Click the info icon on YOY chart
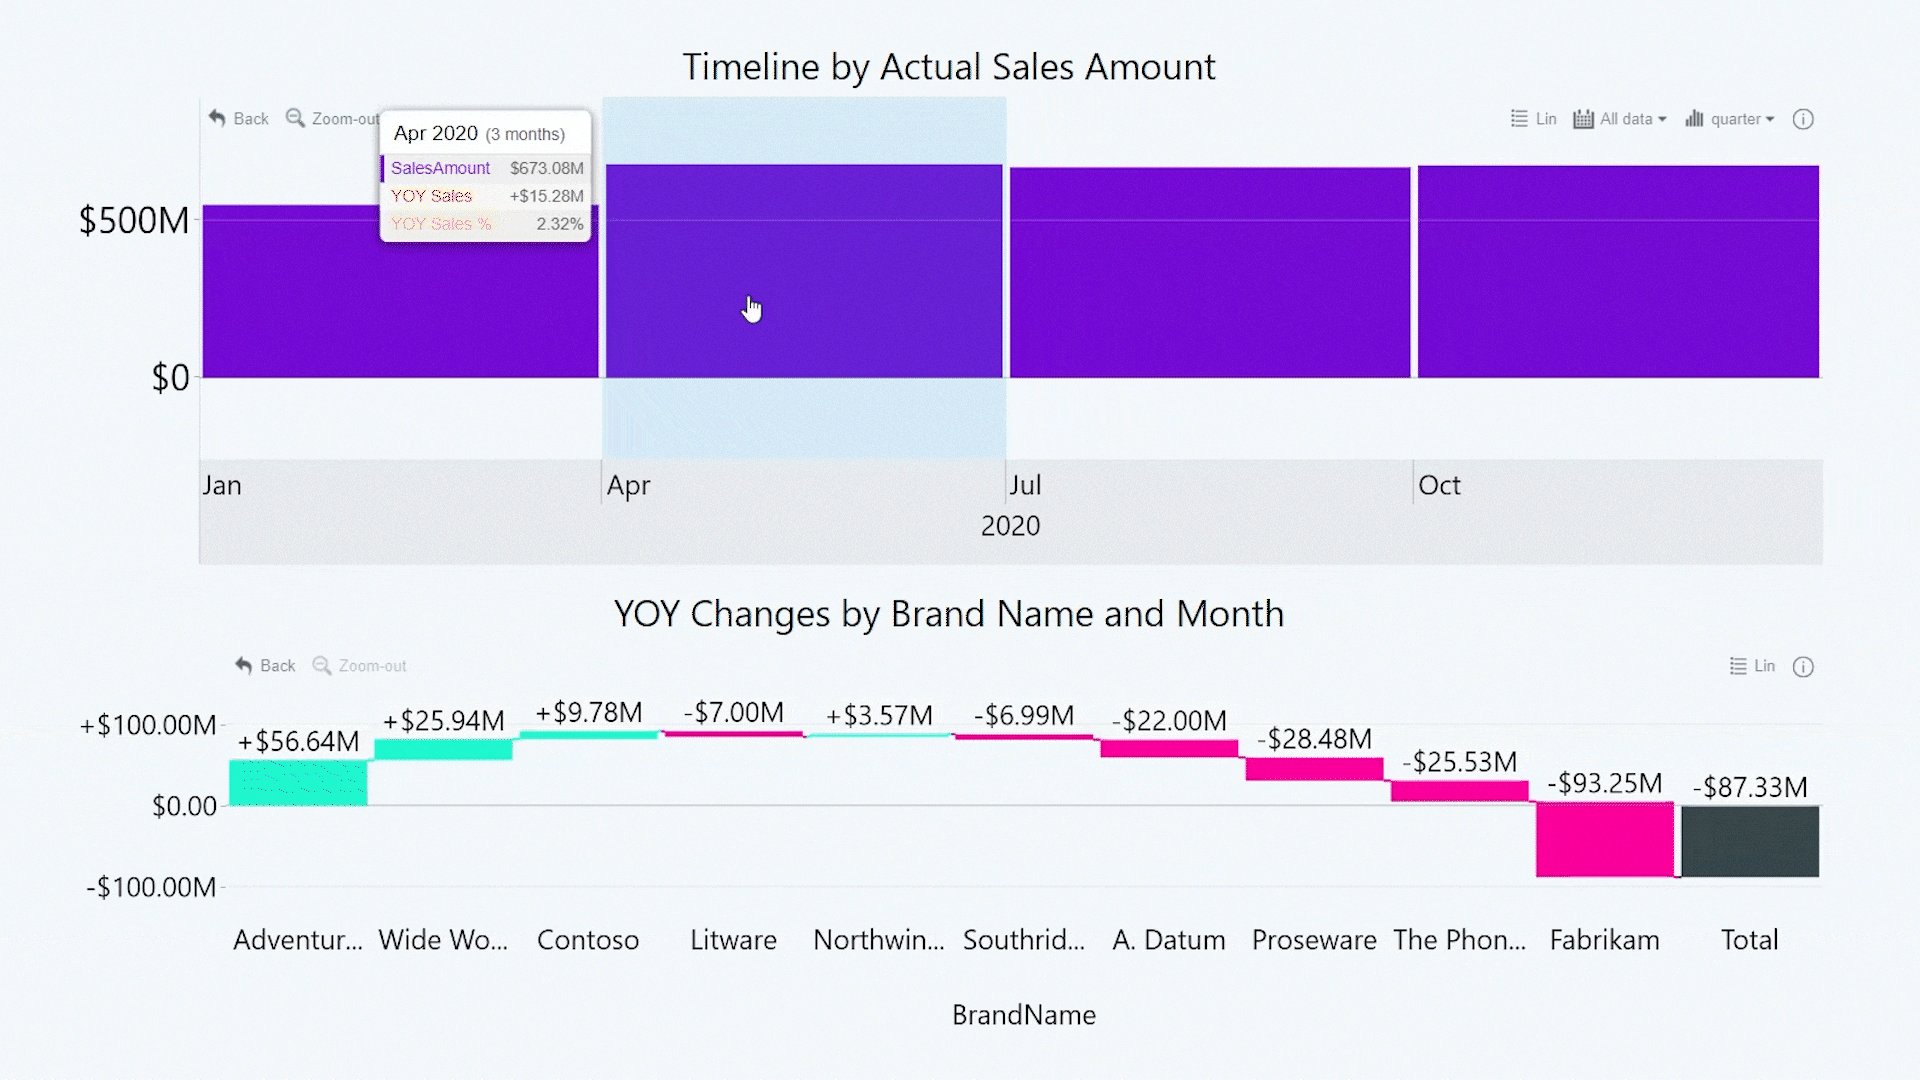 pyautogui.click(x=1803, y=667)
